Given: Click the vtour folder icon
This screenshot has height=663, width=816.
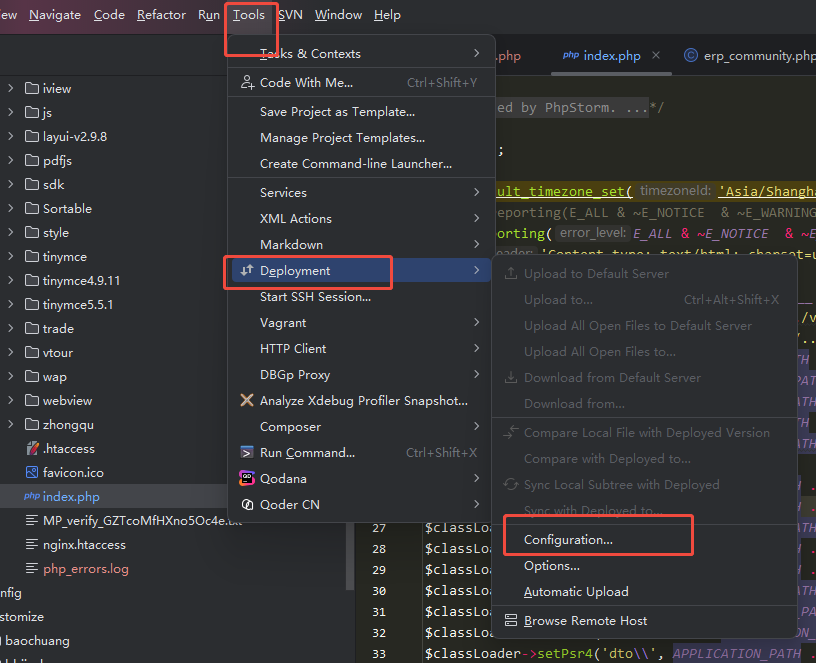Looking at the screenshot, I should click(x=32, y=352).
